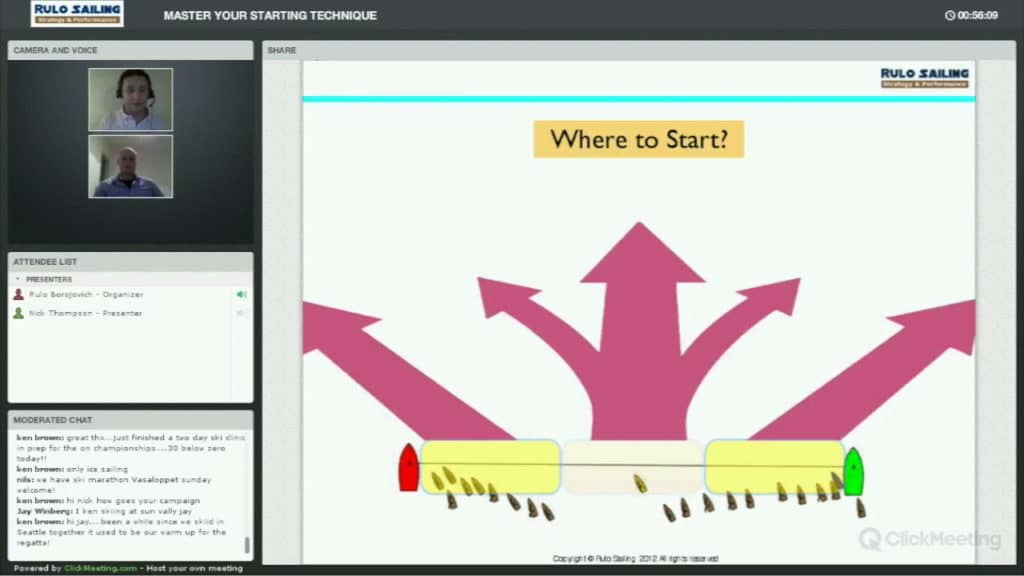Image resolution: width=1024 pixels, height=576 pixels.
Task: Click the left yellow starting zone
Action: [489, 466]
